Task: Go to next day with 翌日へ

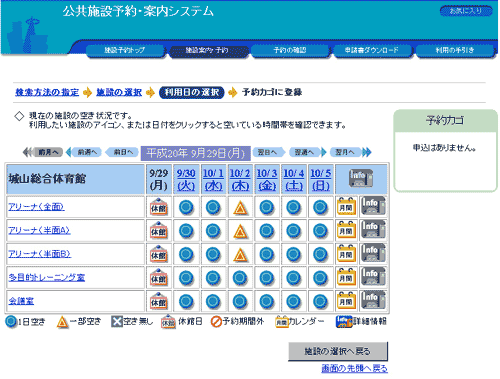Action: coord(269,152)
